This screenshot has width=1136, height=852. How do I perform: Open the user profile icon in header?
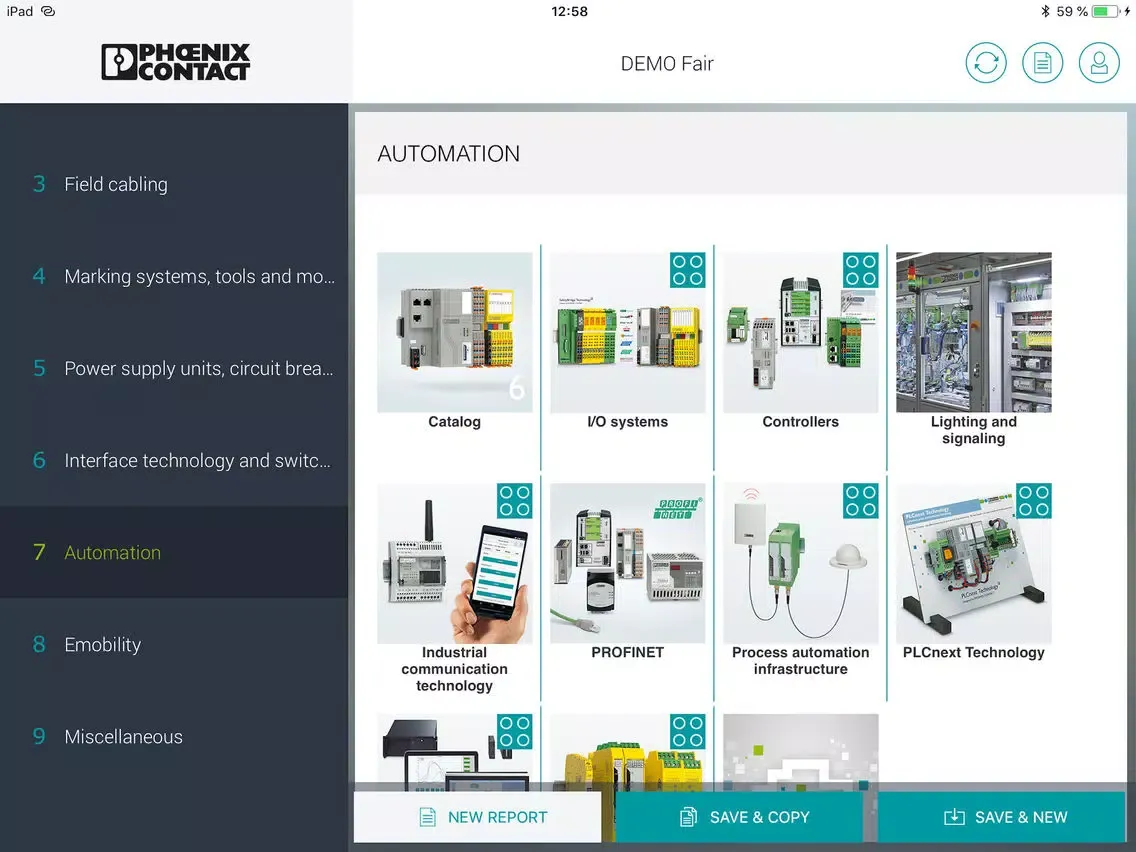coord(1098,63)
